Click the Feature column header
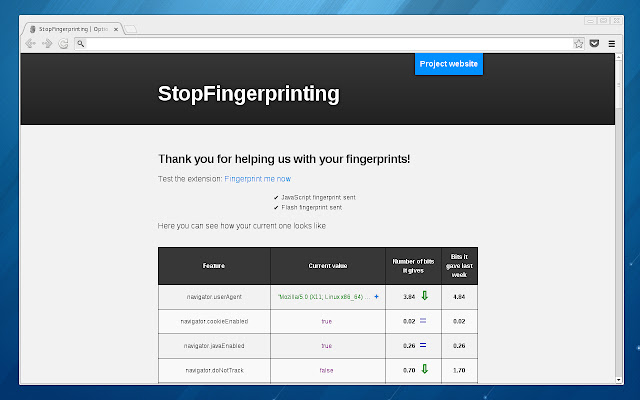The height and width of the screenshot is (400, 640). 214,266
